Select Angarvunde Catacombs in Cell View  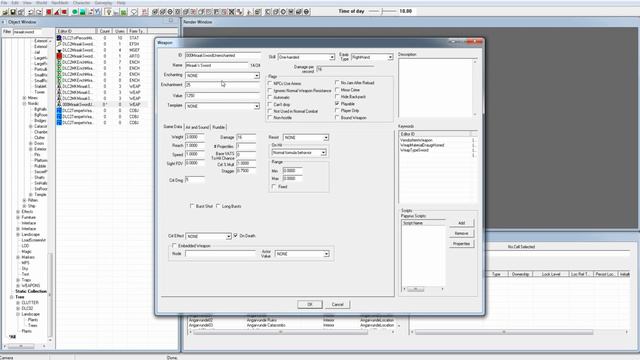click(x=266, y=325)
